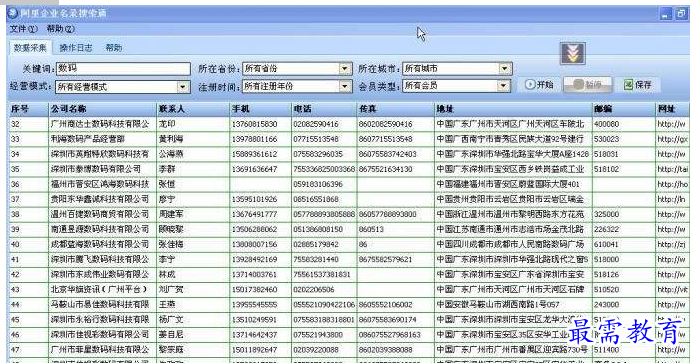Click the app icon in title bar
This screenshot has width=690, height=363.
click(13, 13)
